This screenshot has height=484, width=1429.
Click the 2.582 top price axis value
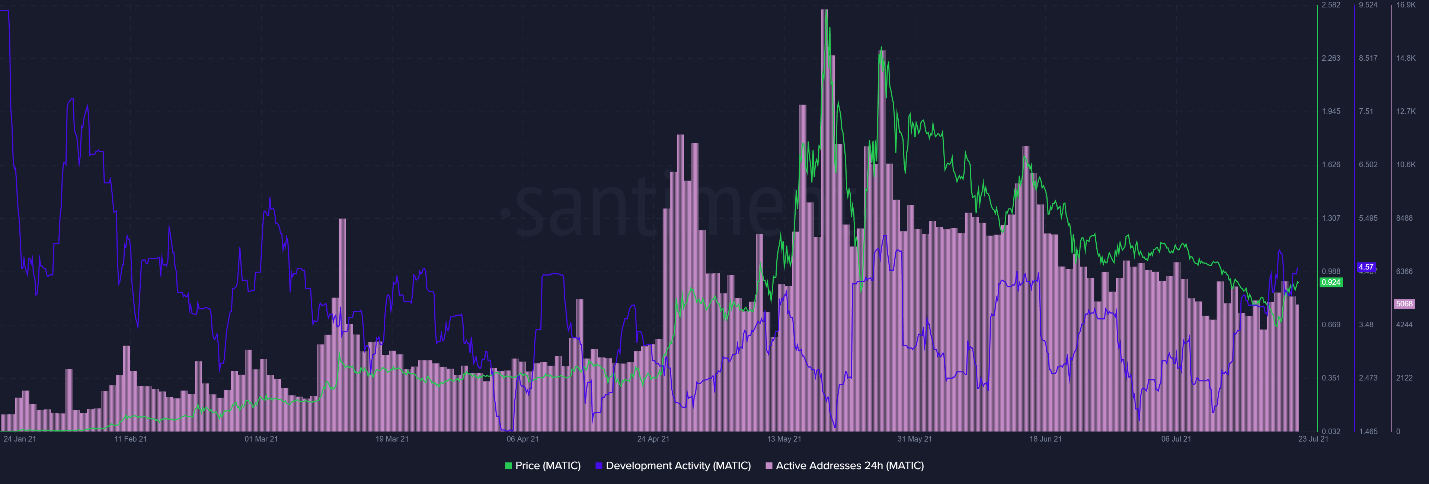pos(1331,5)
